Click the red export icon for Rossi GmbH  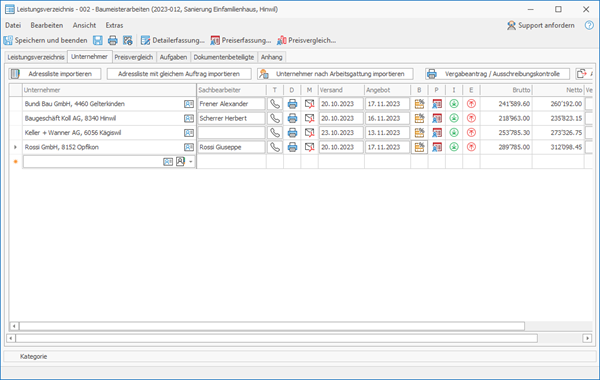coord(471,147)
